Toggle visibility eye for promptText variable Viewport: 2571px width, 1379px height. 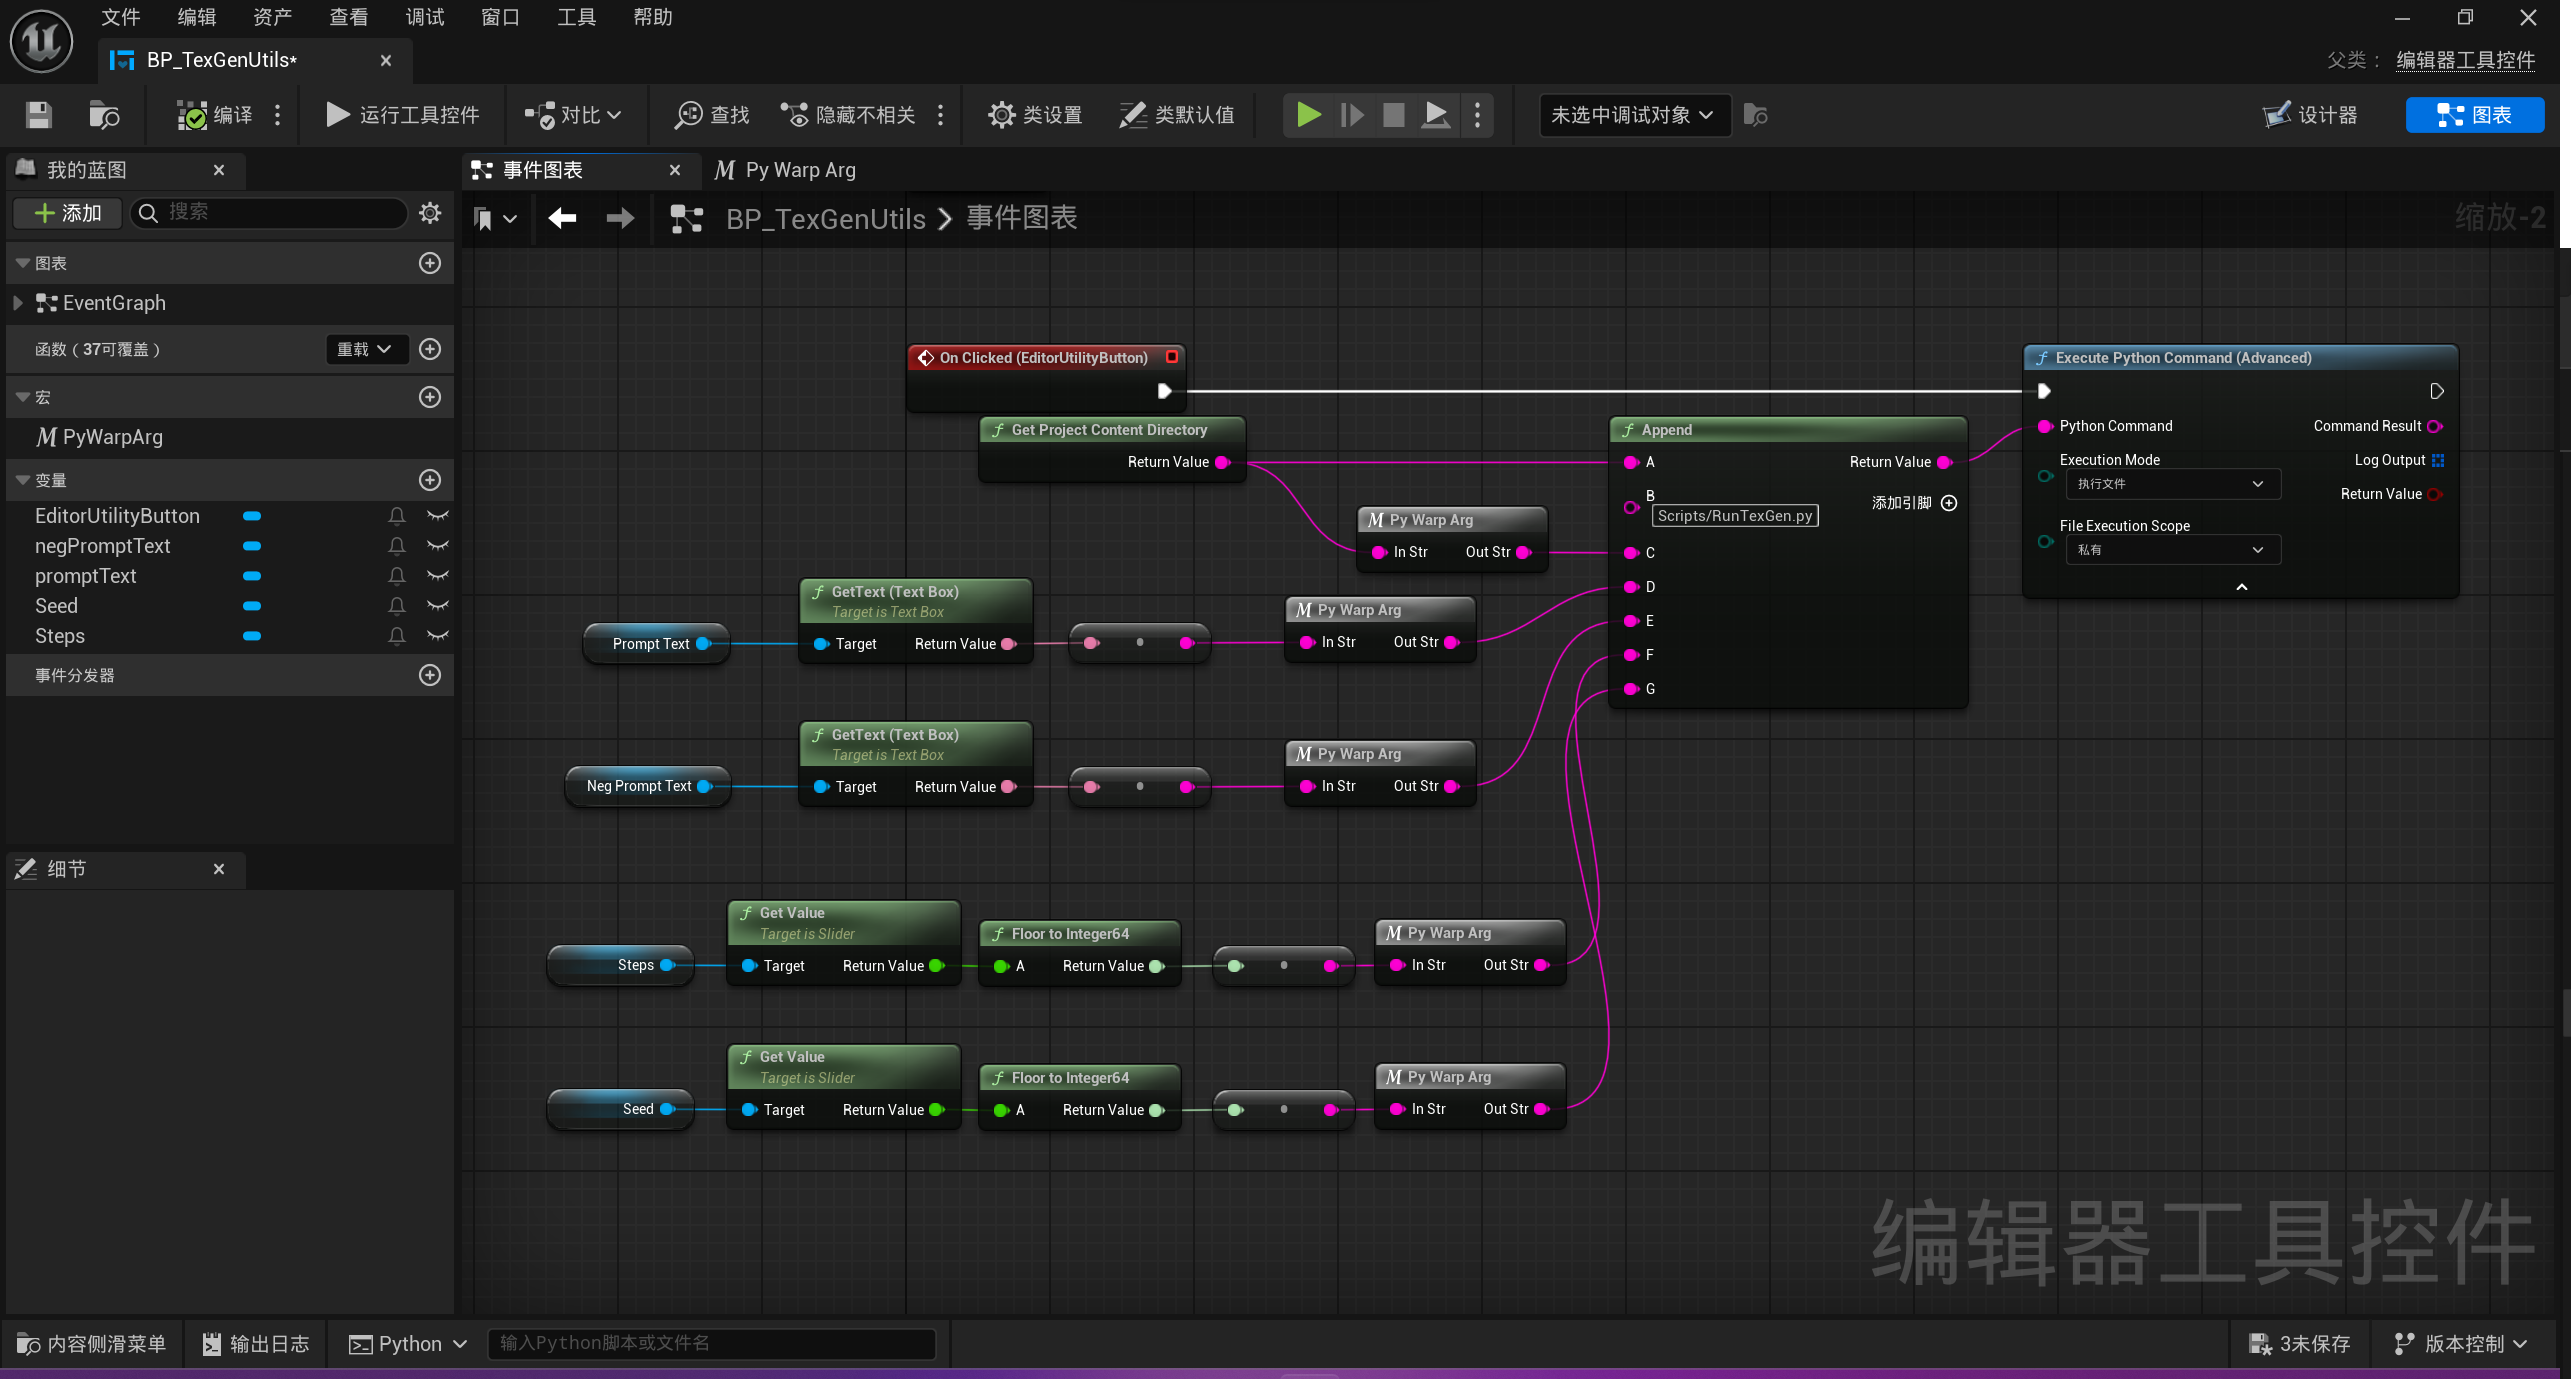pos(437,576)
